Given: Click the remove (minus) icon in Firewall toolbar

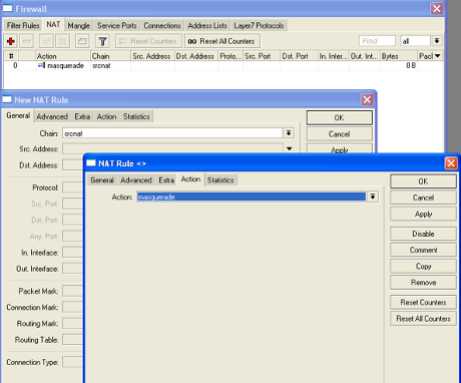Looking at the screenshot, I should pyautogui.click(x=27, y=41).
